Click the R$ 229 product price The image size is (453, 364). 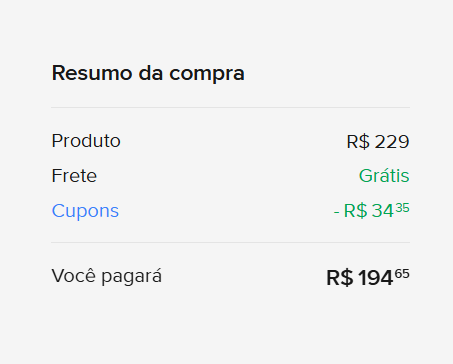[378, 142]
